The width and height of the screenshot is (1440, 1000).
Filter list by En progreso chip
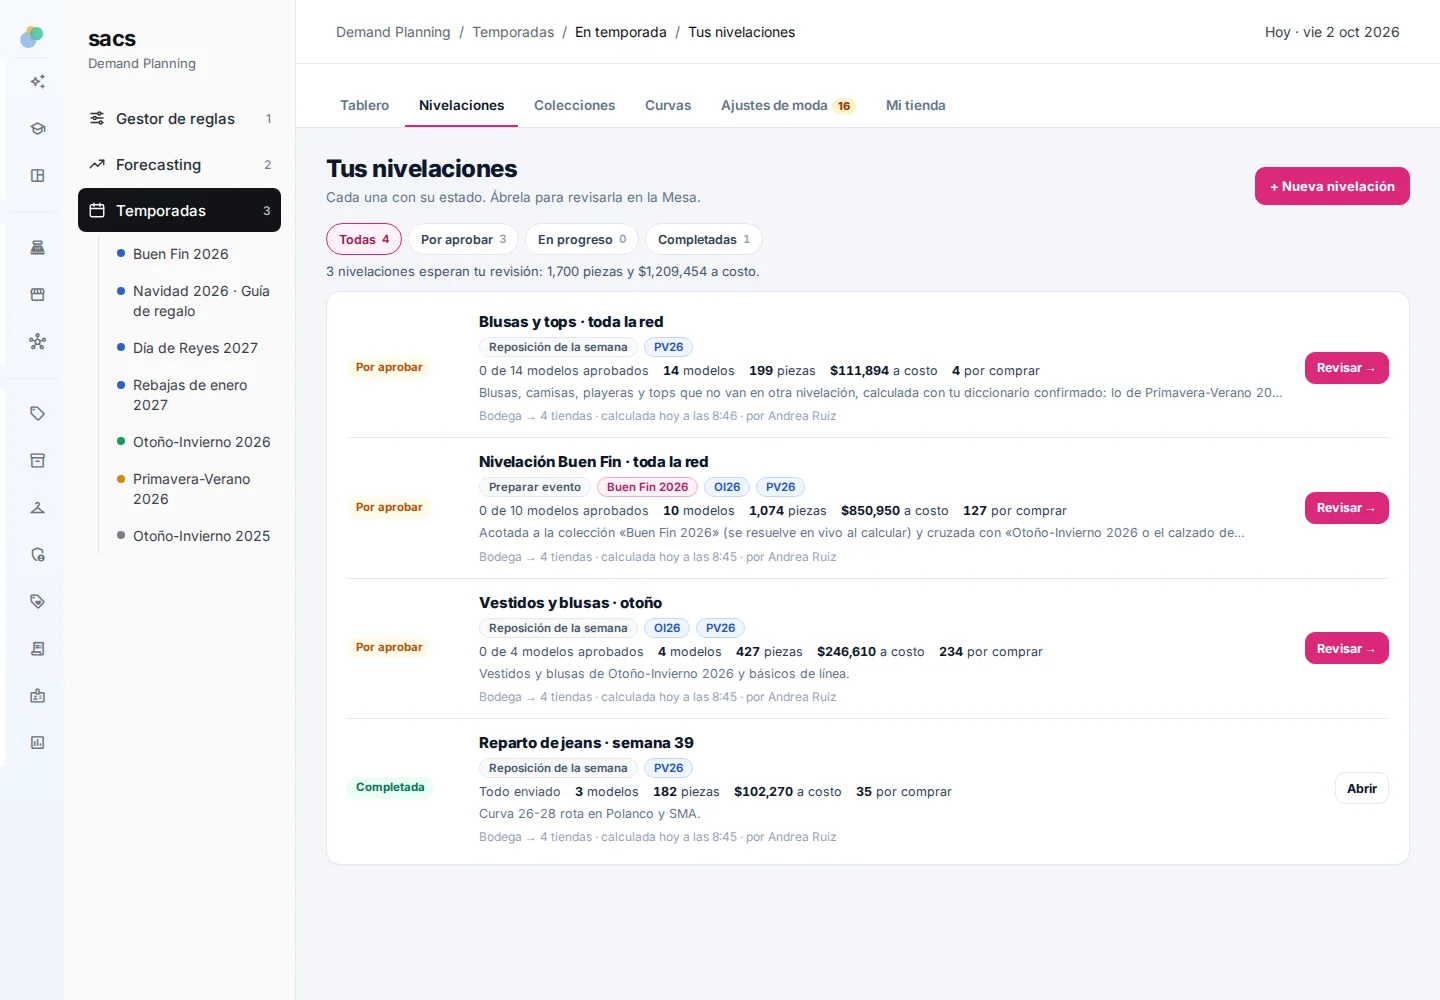coord(582,239)
